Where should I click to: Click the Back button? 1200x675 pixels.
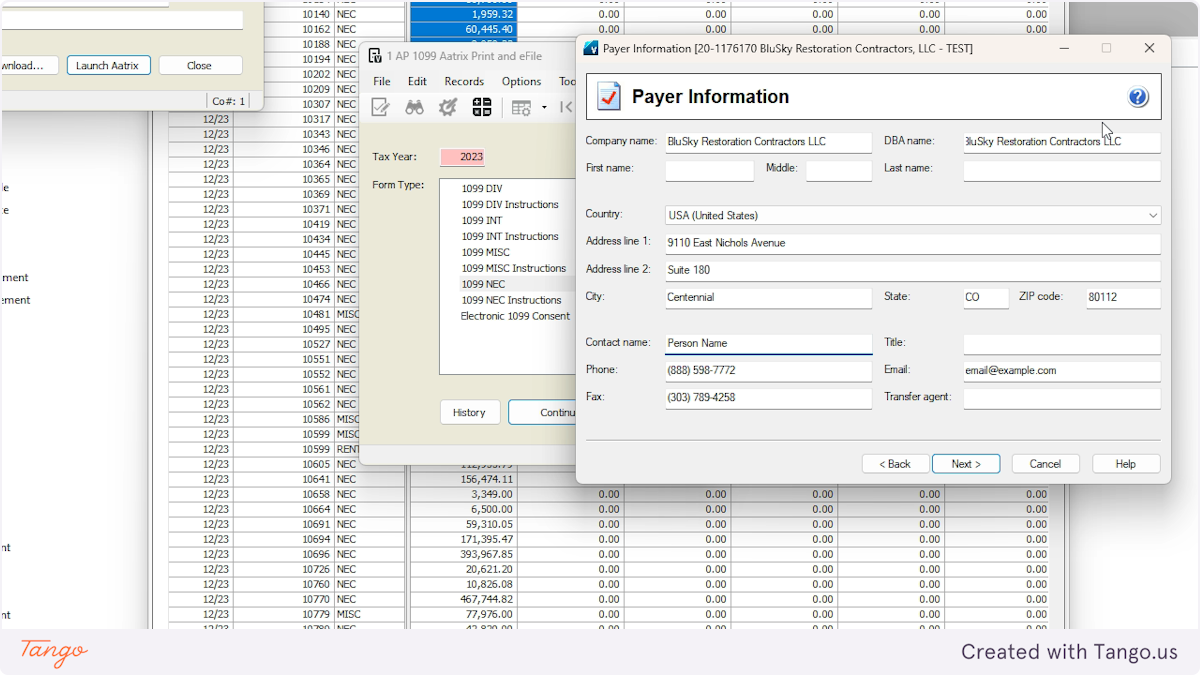pos(895,464)
